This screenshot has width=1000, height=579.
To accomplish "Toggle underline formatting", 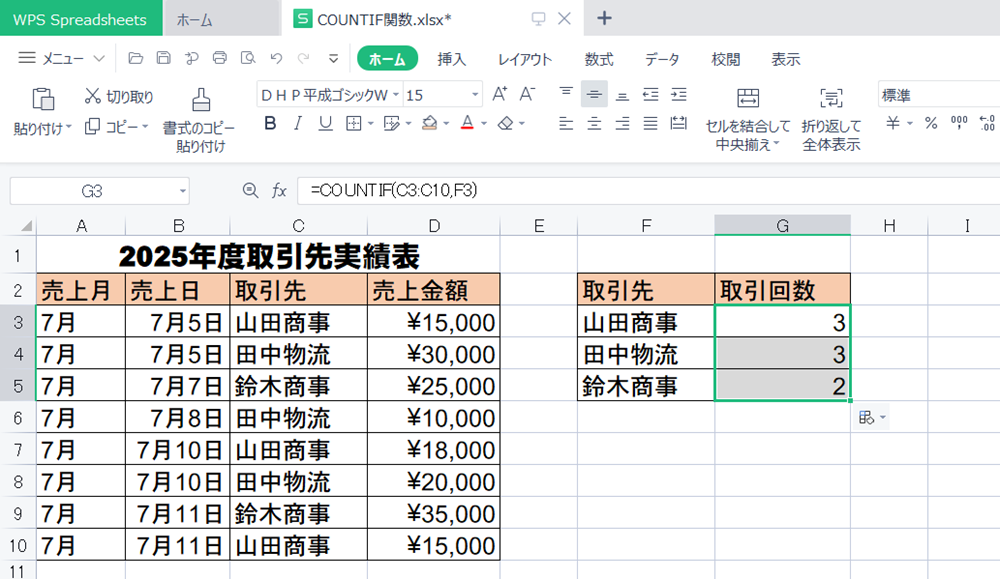I will (x=325, y=123).
